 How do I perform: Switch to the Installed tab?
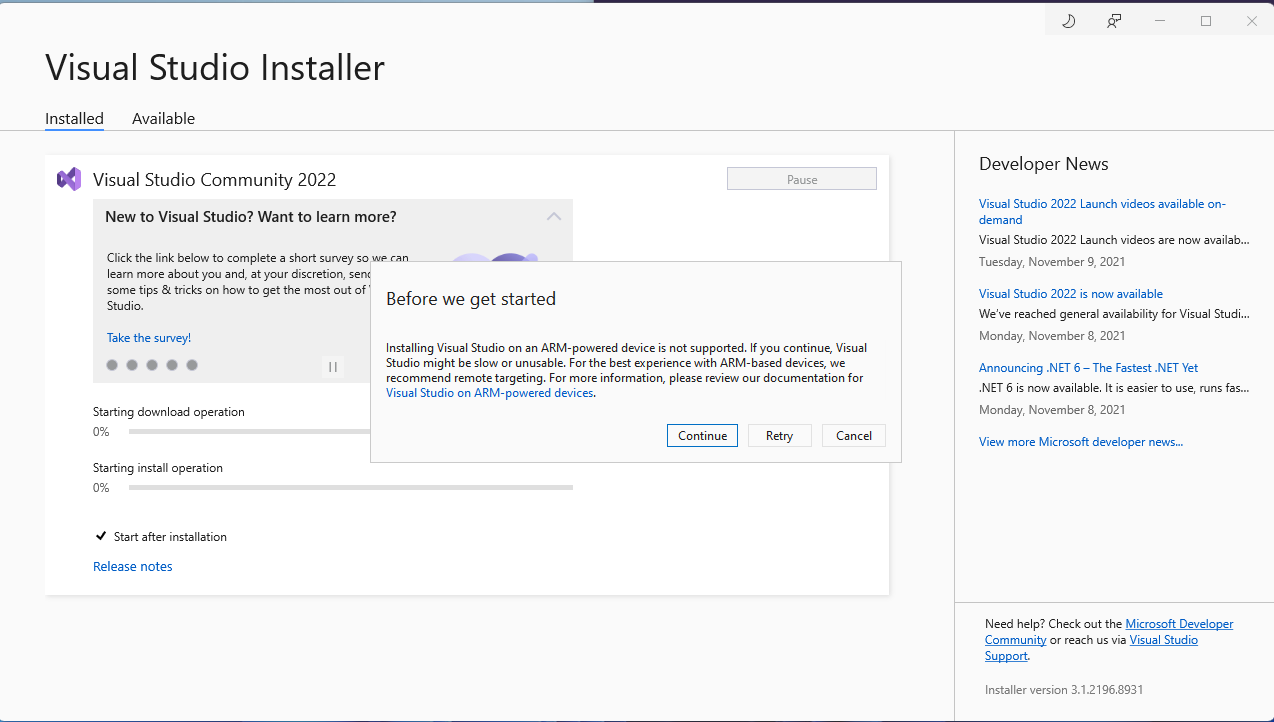coord(74,118)
